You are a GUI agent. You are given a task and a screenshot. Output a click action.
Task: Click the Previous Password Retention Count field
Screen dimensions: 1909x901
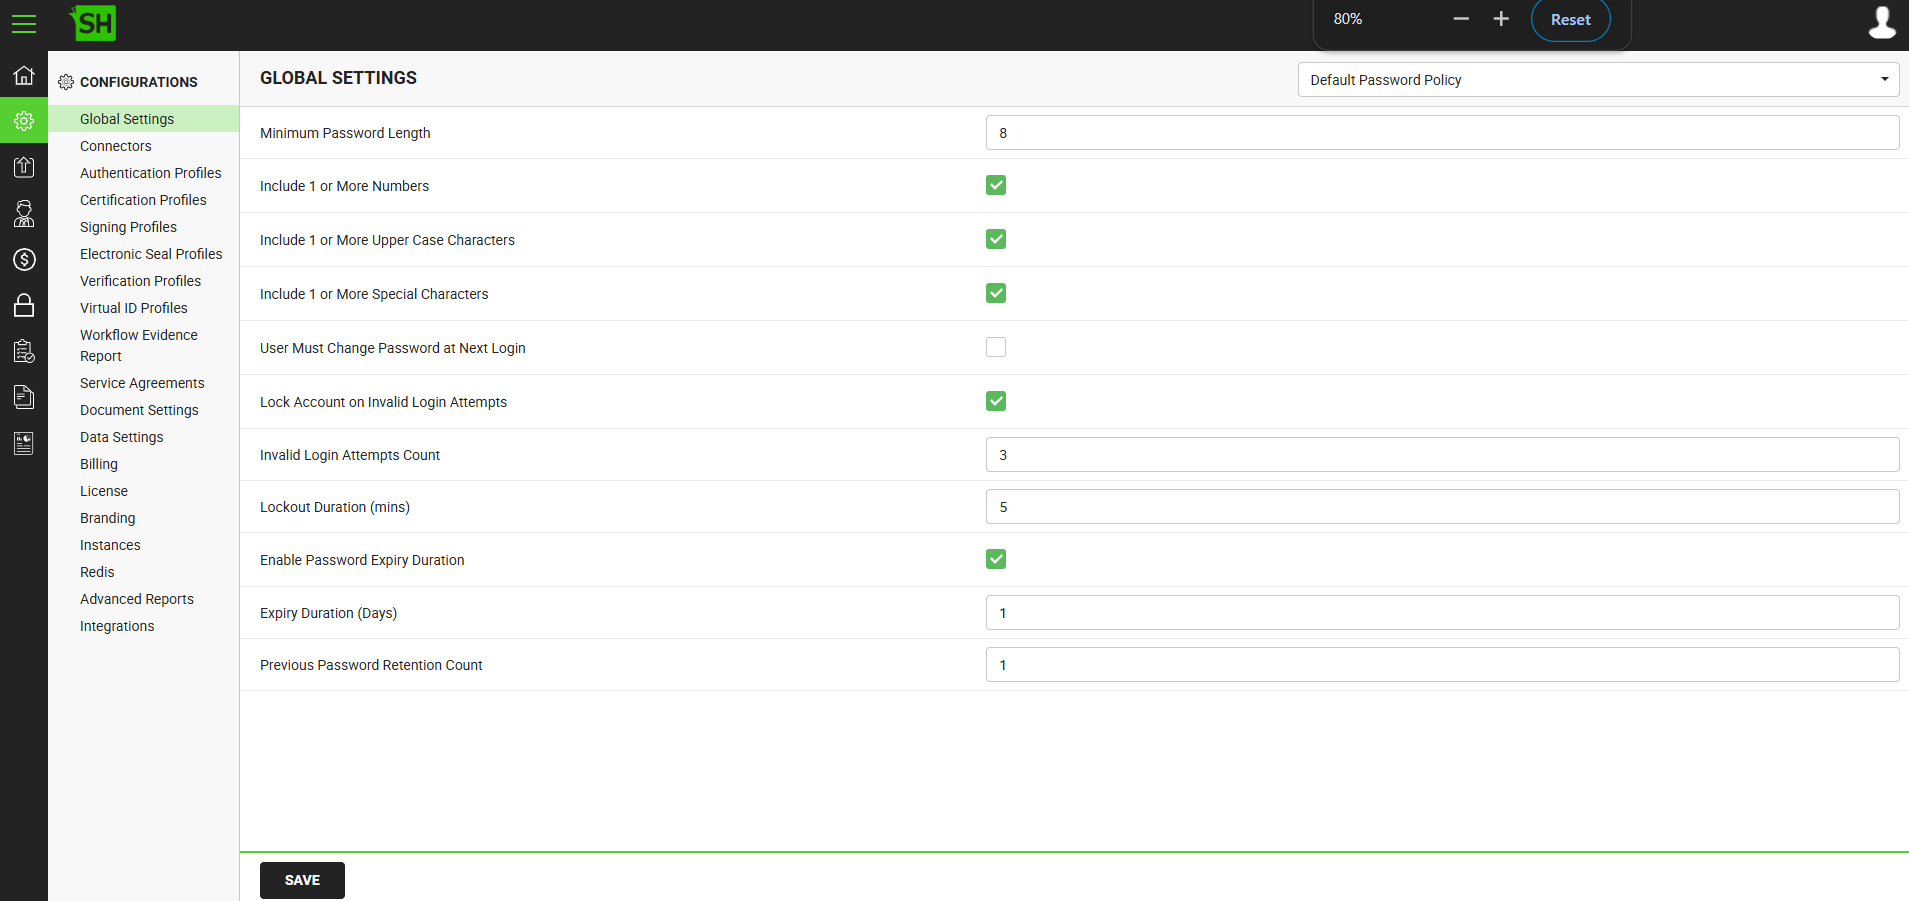[x=1442, y=665]
